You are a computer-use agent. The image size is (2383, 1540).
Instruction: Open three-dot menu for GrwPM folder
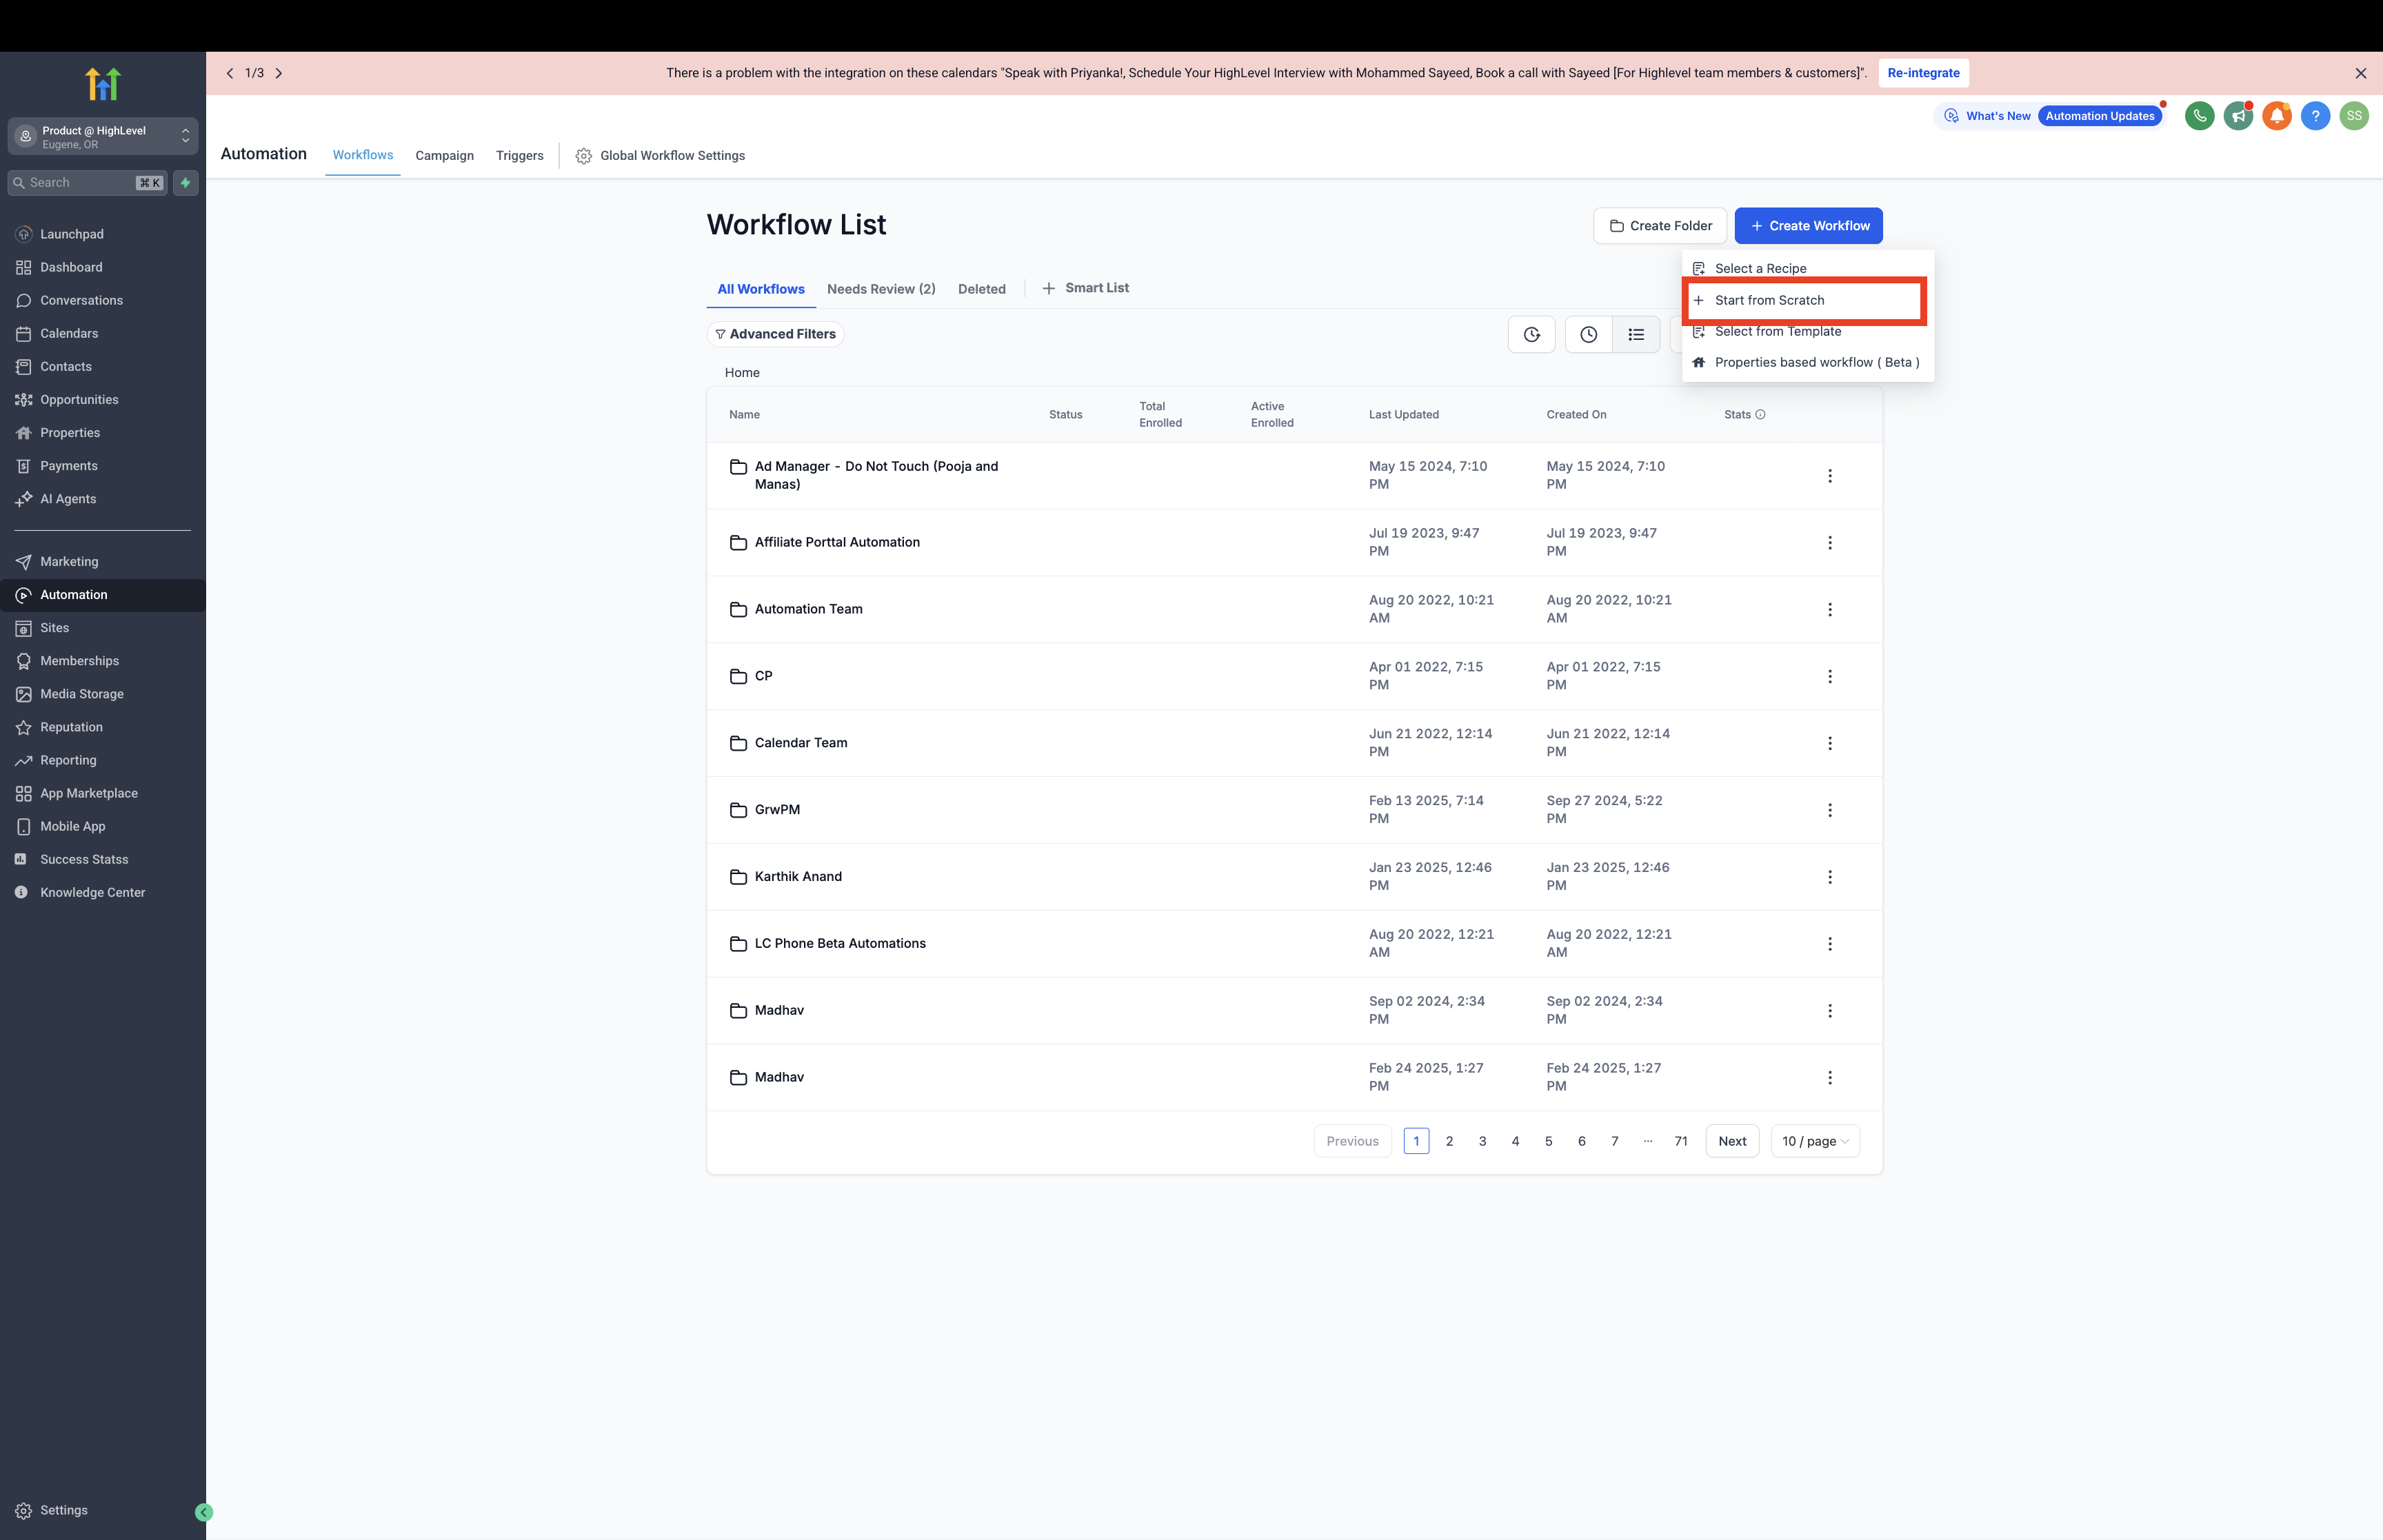1830,810
